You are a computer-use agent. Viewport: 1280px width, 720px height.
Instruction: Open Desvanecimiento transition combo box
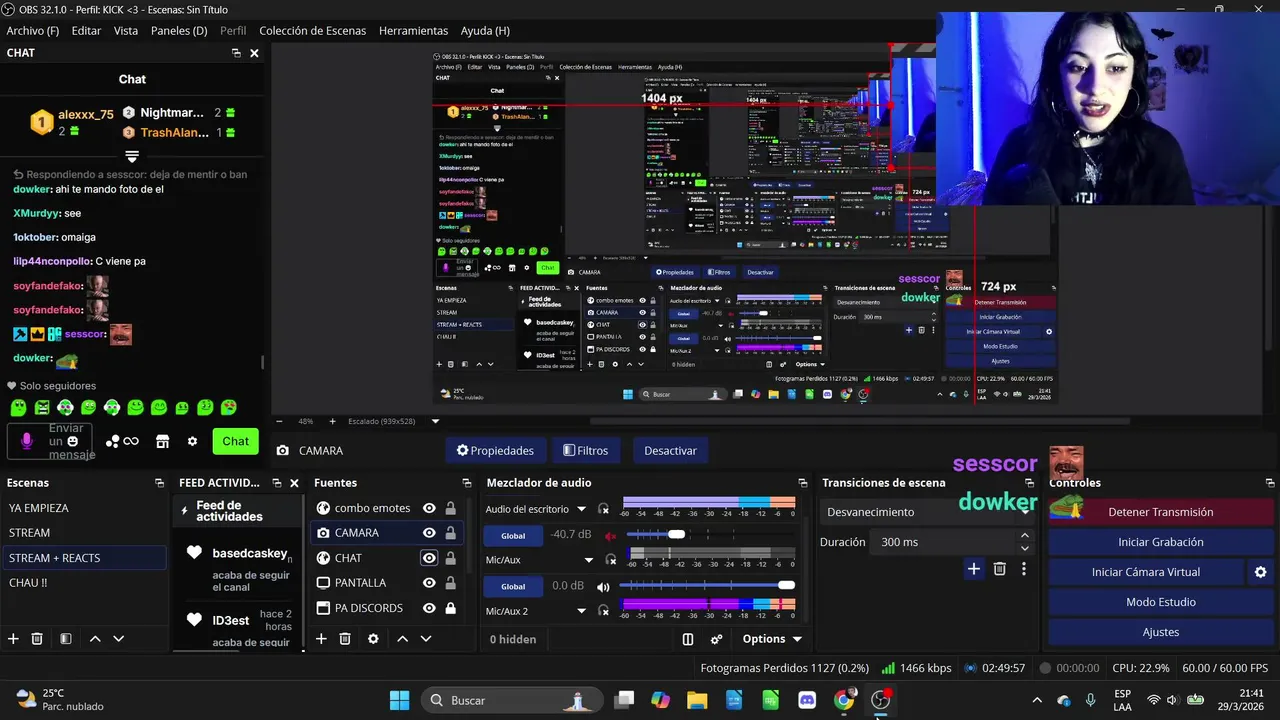click(927, 512)
